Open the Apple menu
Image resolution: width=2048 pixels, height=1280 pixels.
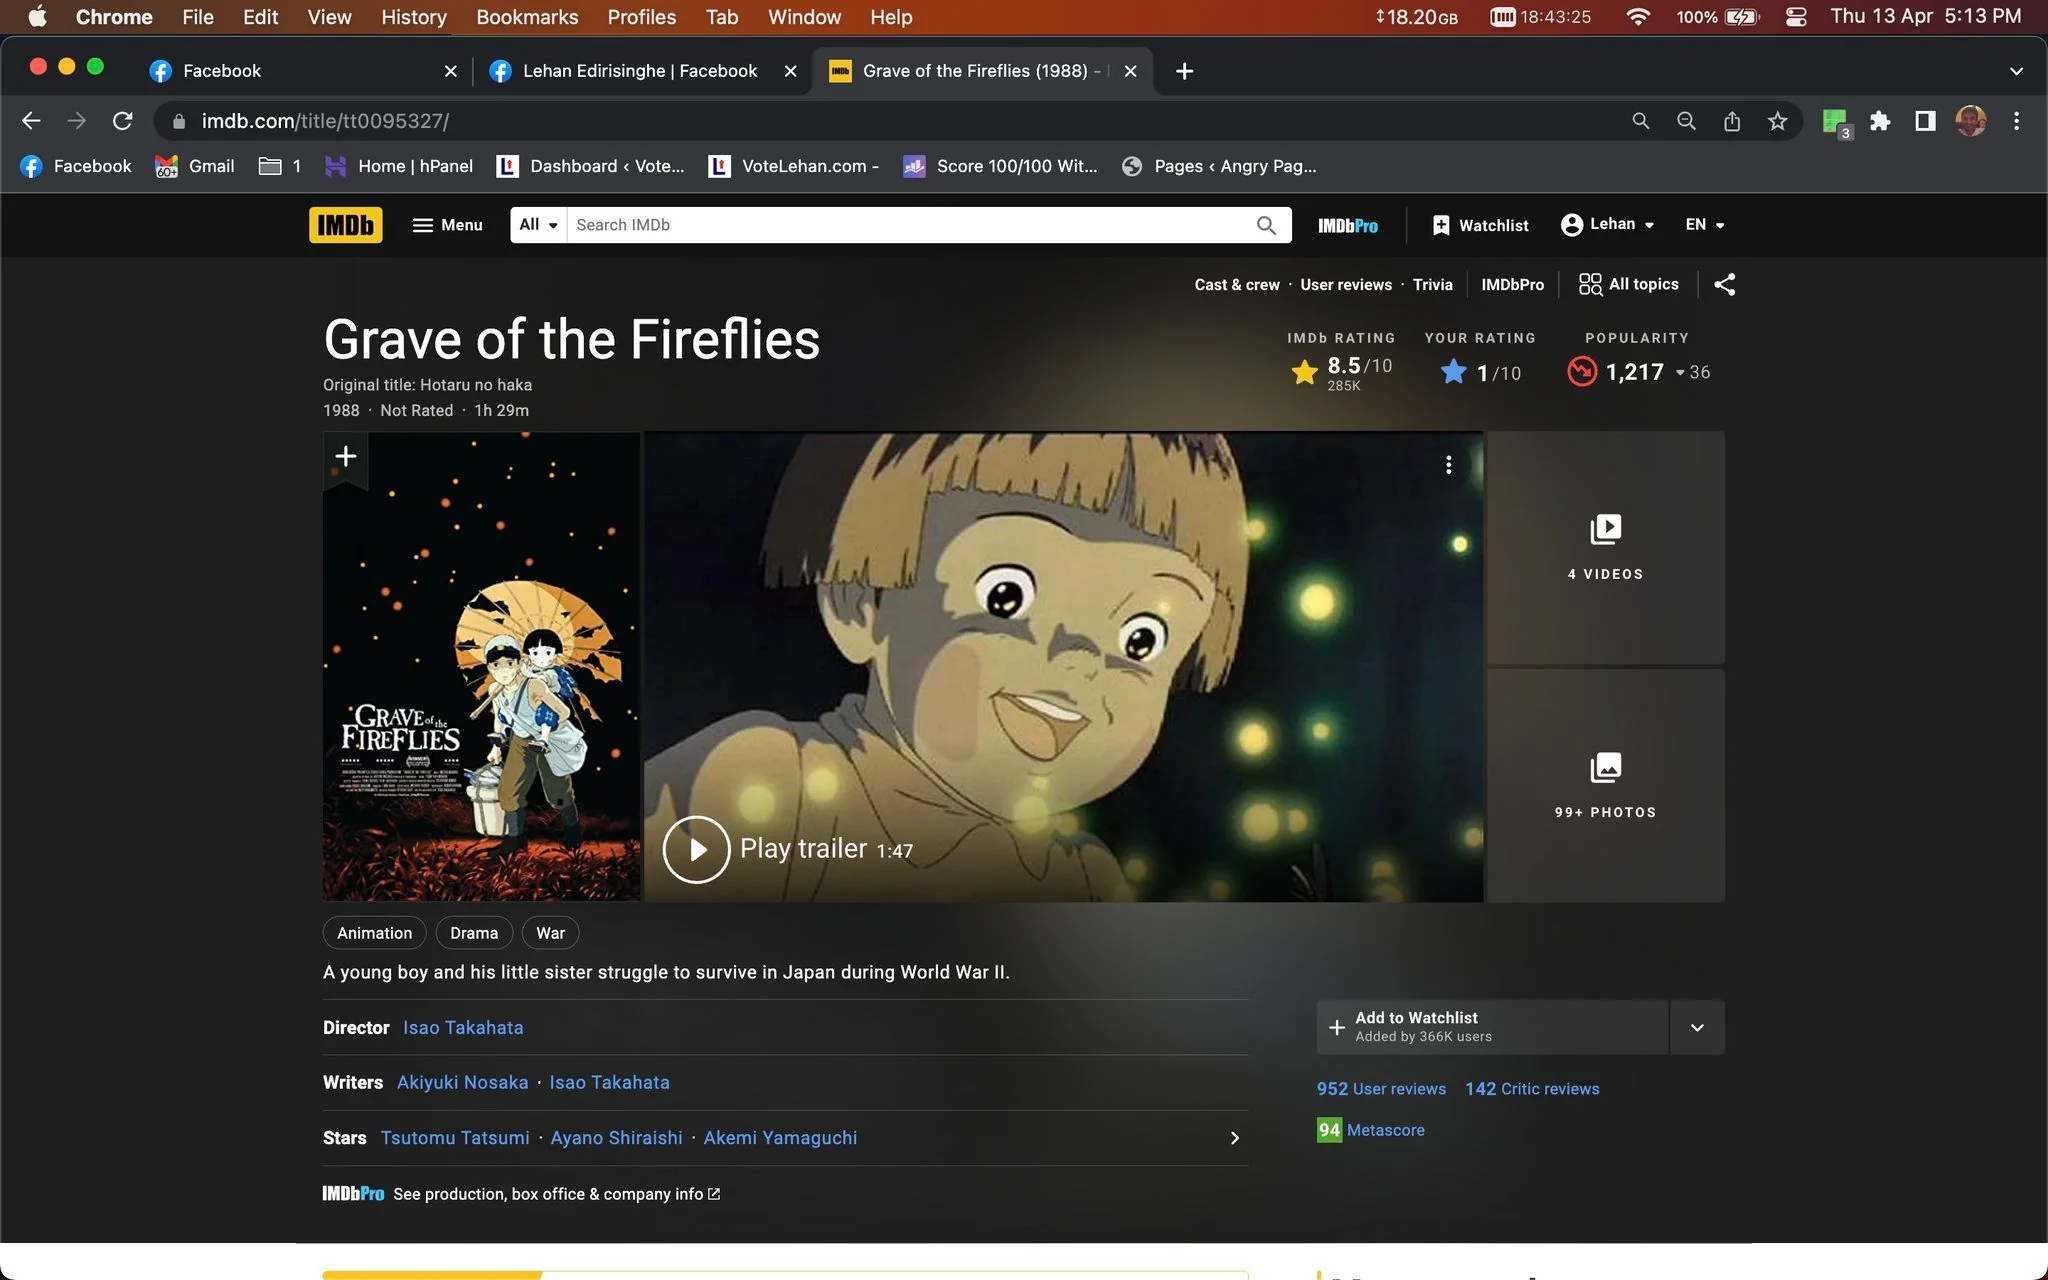(x=37, y=17)
